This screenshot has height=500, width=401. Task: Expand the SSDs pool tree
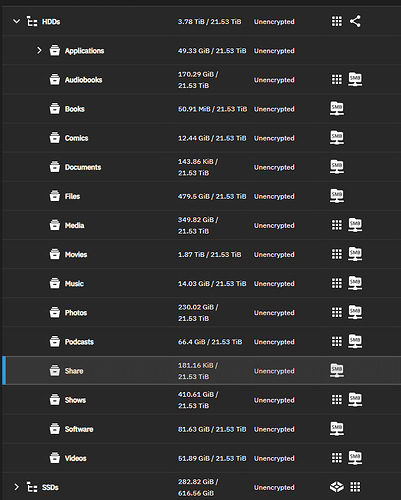coord(16,487)
